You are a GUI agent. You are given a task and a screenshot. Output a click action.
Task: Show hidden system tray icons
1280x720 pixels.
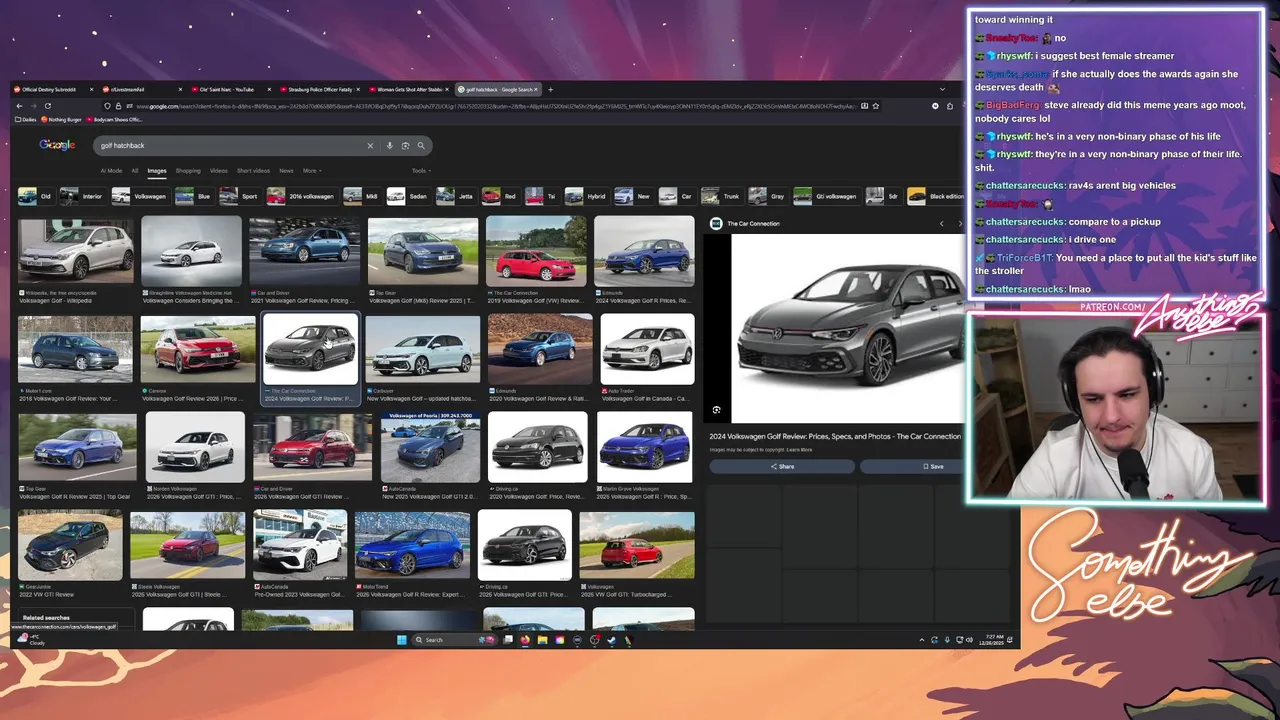(921, 640)
